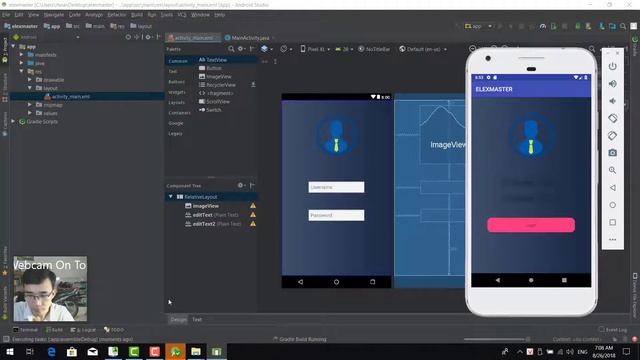Open the Logcat tool window
This screenshot has width=640, height=360.
click(83, 330)
